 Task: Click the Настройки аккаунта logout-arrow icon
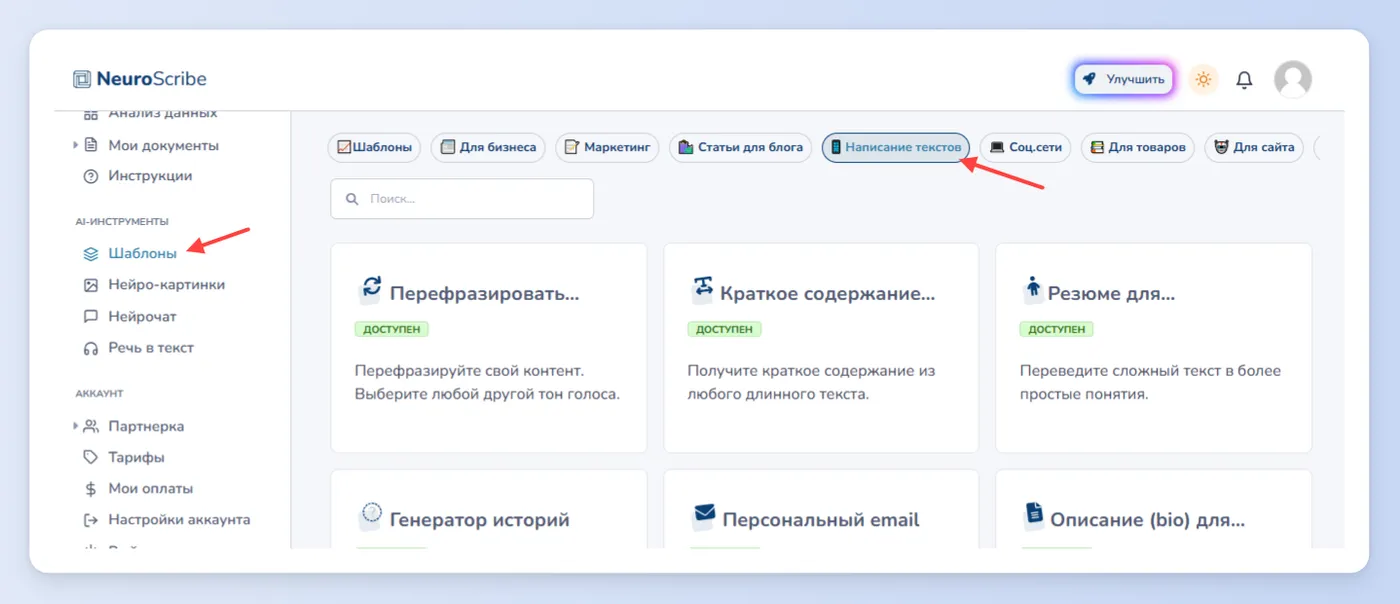[x=91, y=520]
